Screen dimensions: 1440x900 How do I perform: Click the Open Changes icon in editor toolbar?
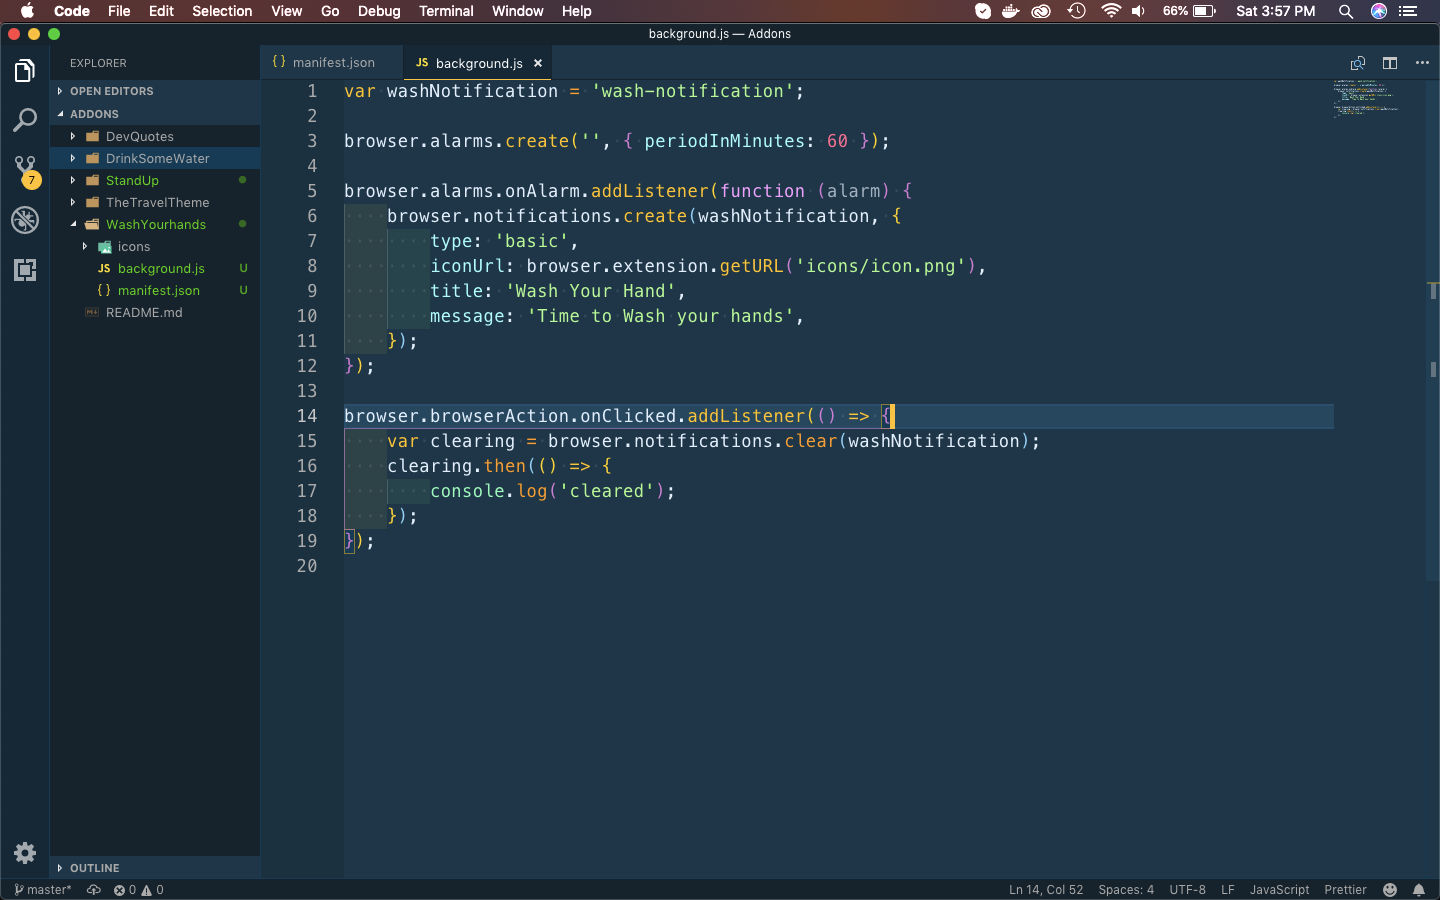coord(1358,63)
